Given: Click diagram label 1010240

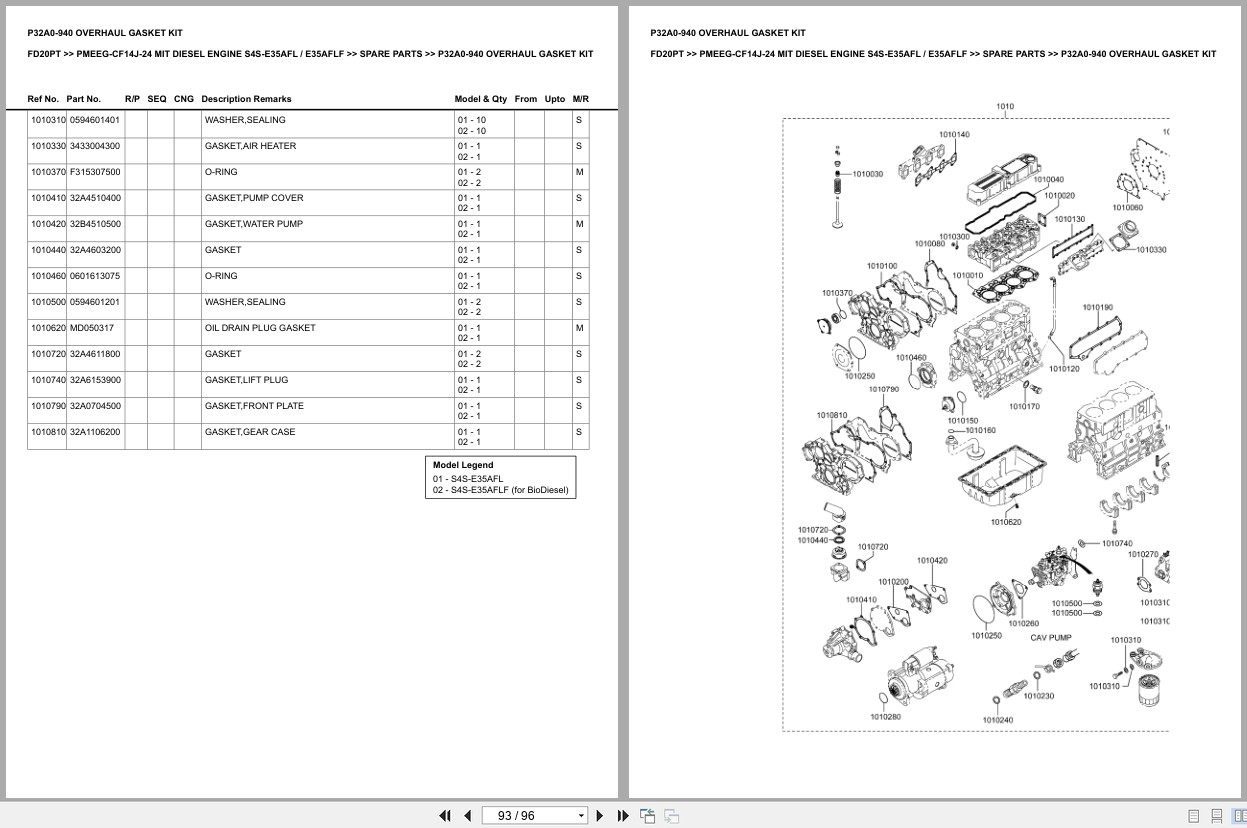Looking at the screenshot, I should coord(998,720).
